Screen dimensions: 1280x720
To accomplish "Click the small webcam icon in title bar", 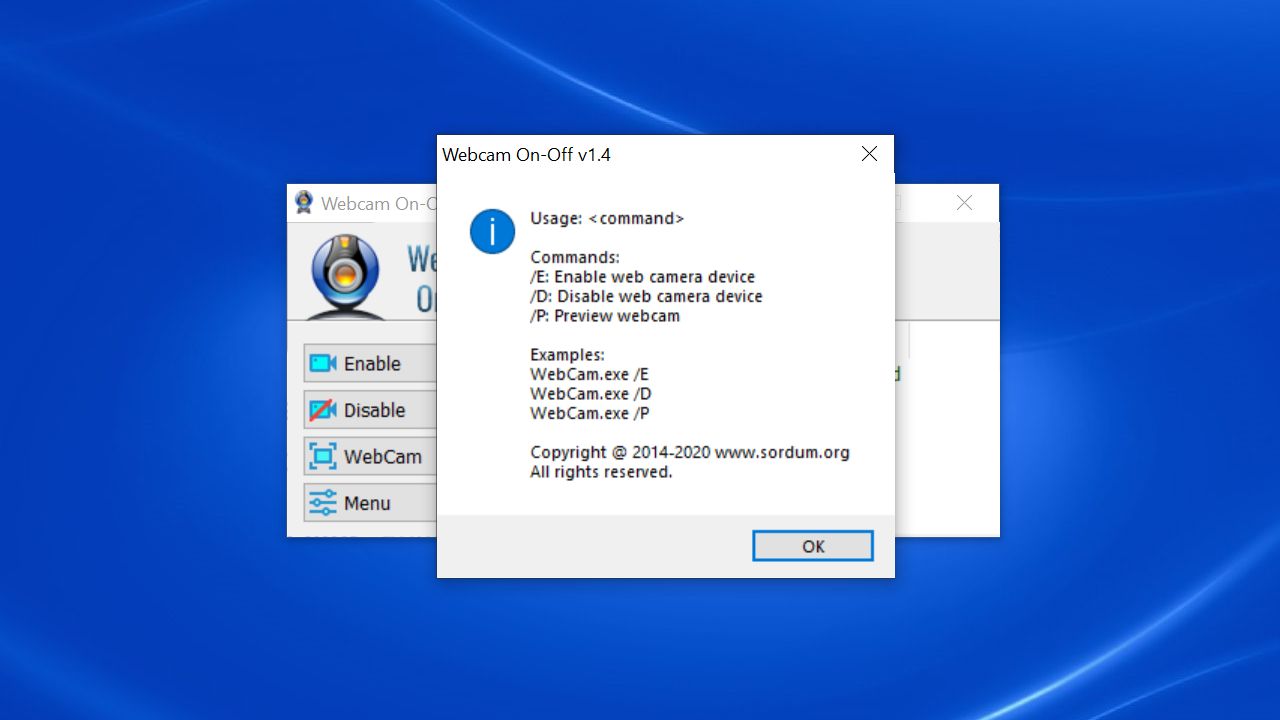I will (304, 203).
